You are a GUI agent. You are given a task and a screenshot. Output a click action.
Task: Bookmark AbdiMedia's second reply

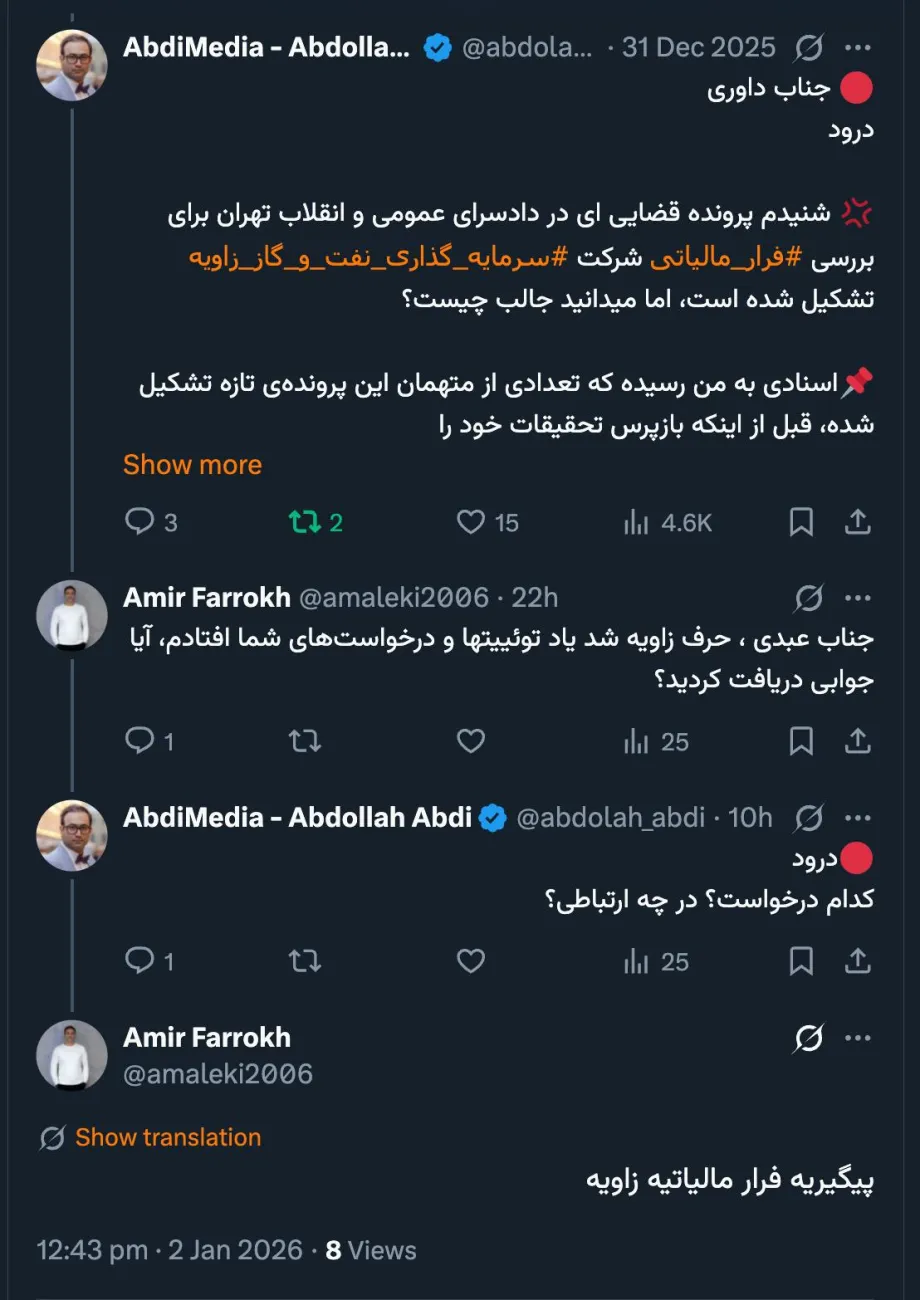click(x=800, y=961)
